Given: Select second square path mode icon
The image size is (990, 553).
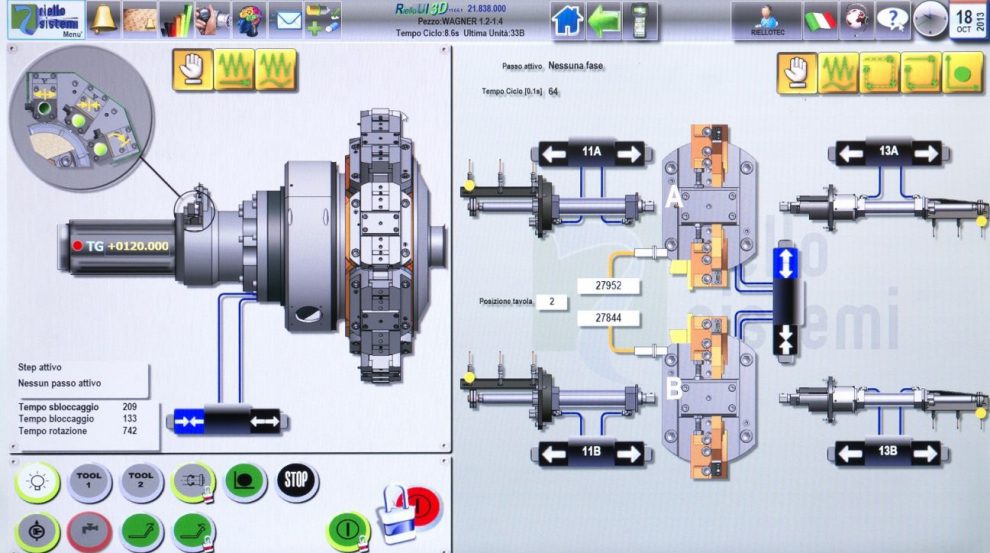Looking at the screenshot, I should pyautogui.click(x=921, y=74).
